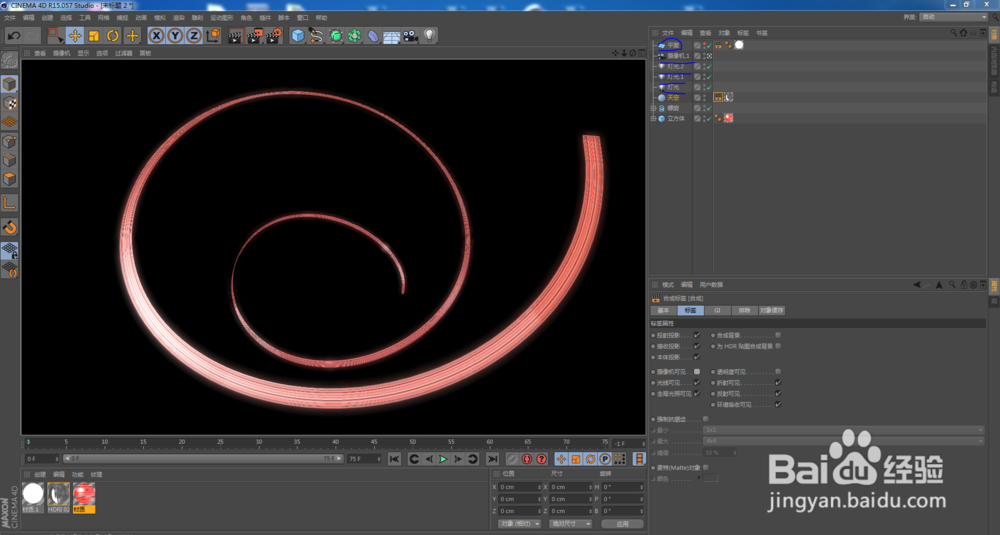Toggle 接收投影 checkbox
Image resolution: width=1000 pixels, height=535 pixels.
(x=697, y=346)
